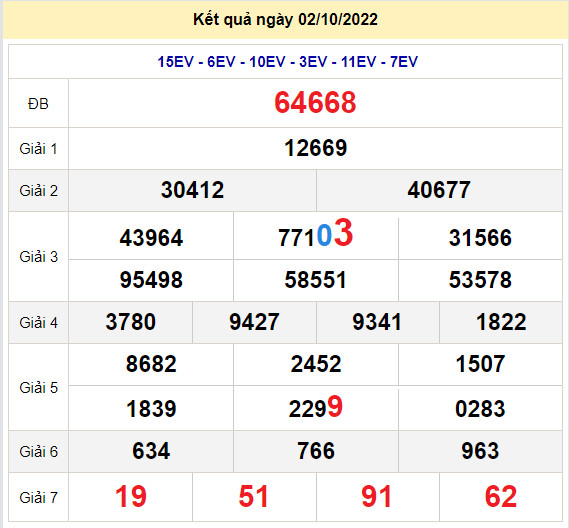Image resolution: width=569 pixels, height=528 pixels.
Task: Click the special prize number 64668
Action: point(315,103)
